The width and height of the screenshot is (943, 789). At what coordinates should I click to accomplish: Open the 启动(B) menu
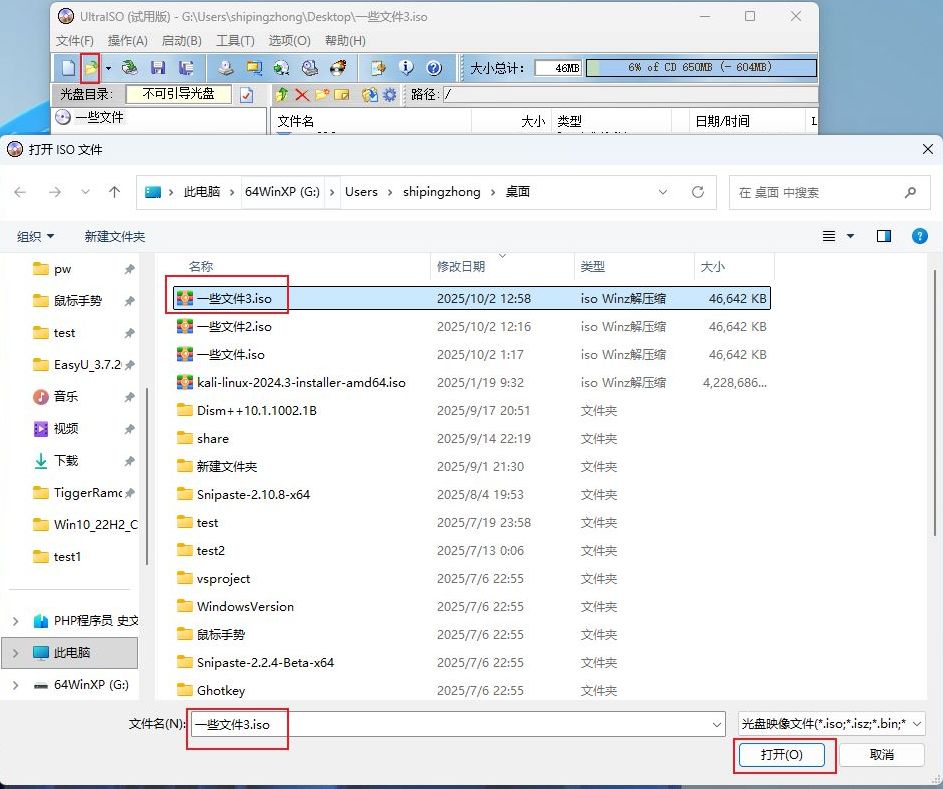(x=181, y=41)
